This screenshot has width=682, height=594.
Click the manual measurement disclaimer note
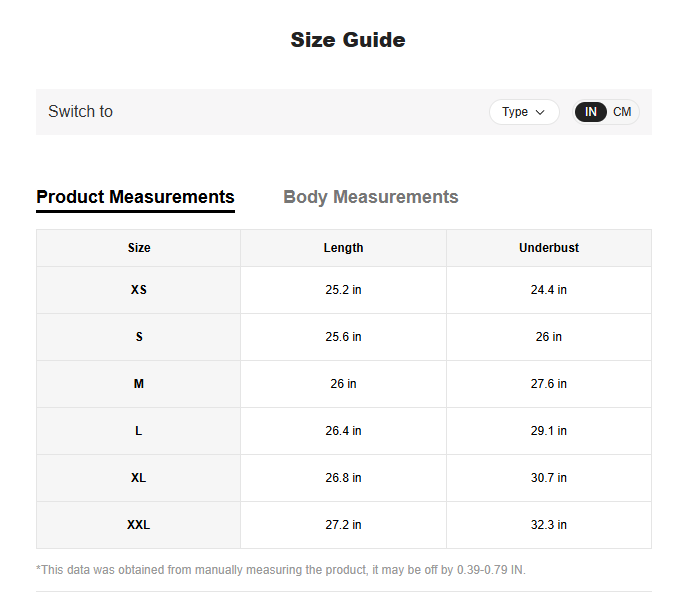(281, 570)
